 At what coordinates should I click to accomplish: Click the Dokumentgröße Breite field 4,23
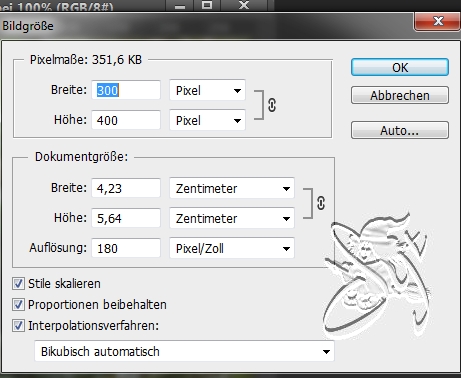(126, 188)
